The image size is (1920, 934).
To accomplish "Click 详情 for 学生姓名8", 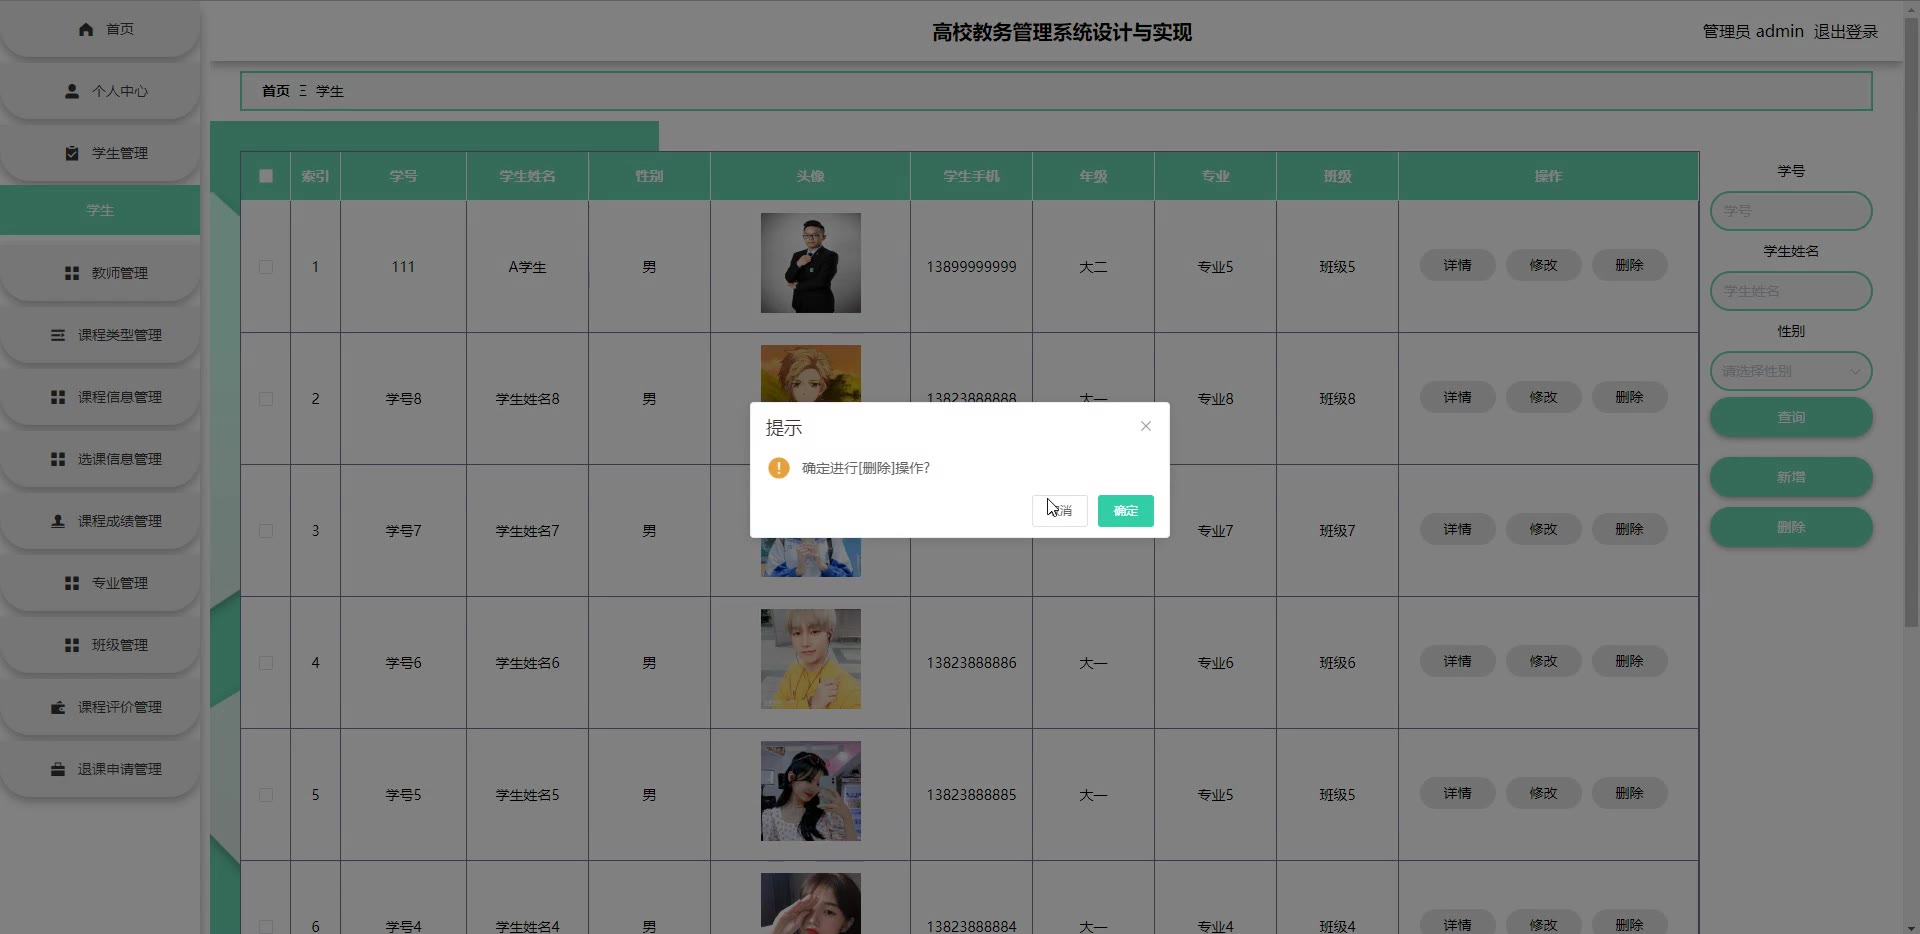I will [x=1458, y=397].
